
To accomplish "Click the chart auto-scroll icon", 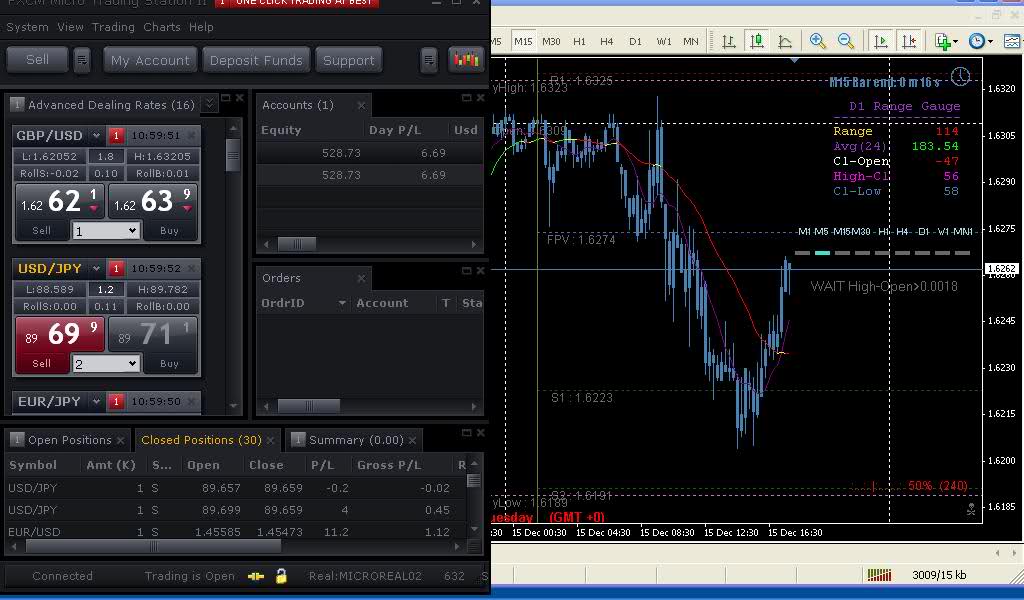I will pos(881,41).
